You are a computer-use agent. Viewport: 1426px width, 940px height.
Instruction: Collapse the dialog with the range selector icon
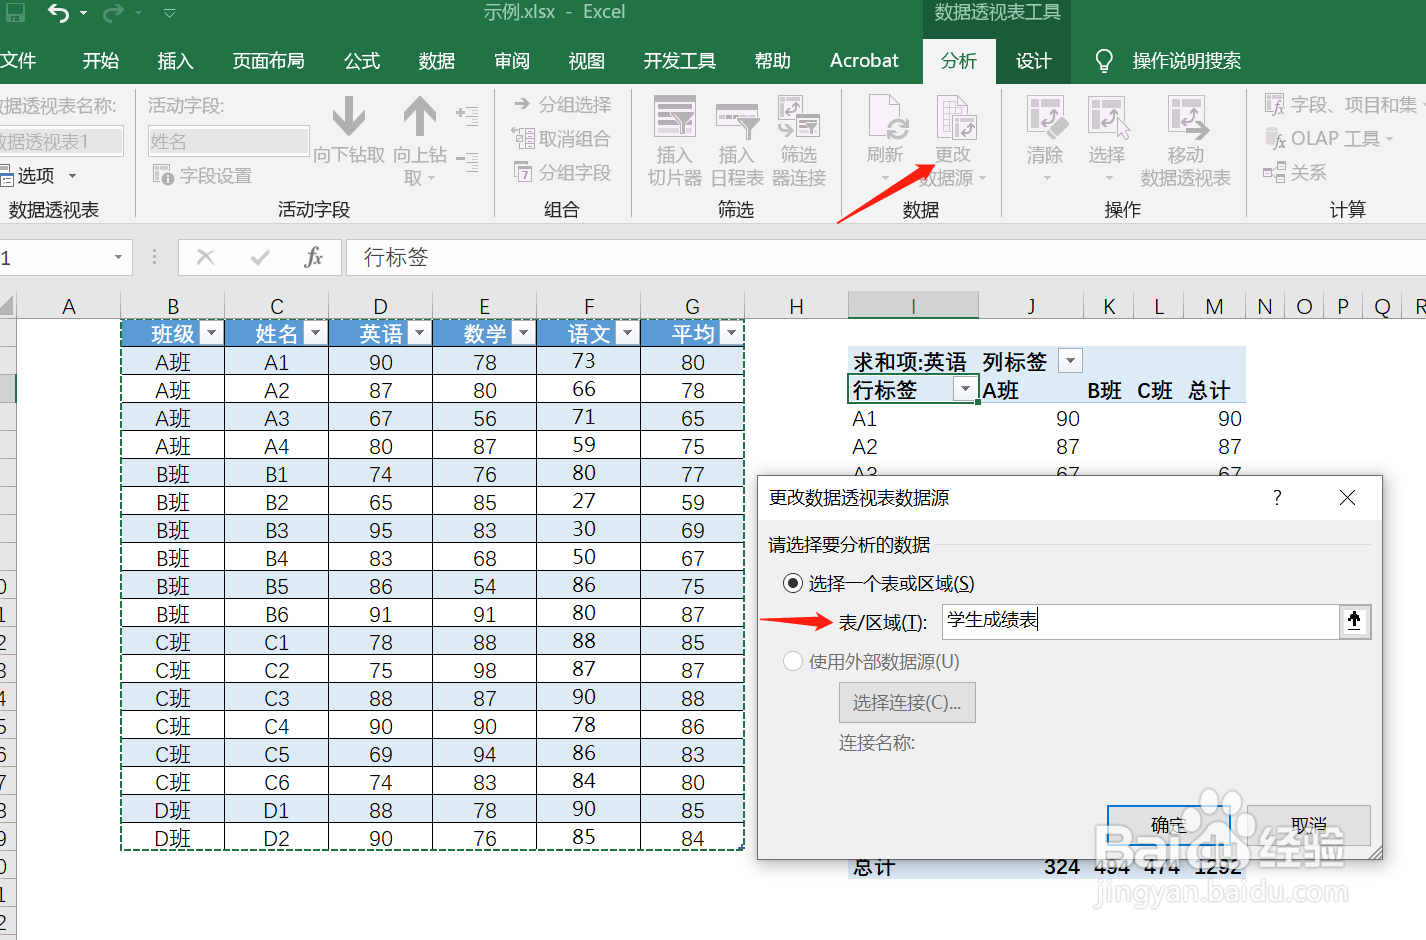coord(1354,621)
